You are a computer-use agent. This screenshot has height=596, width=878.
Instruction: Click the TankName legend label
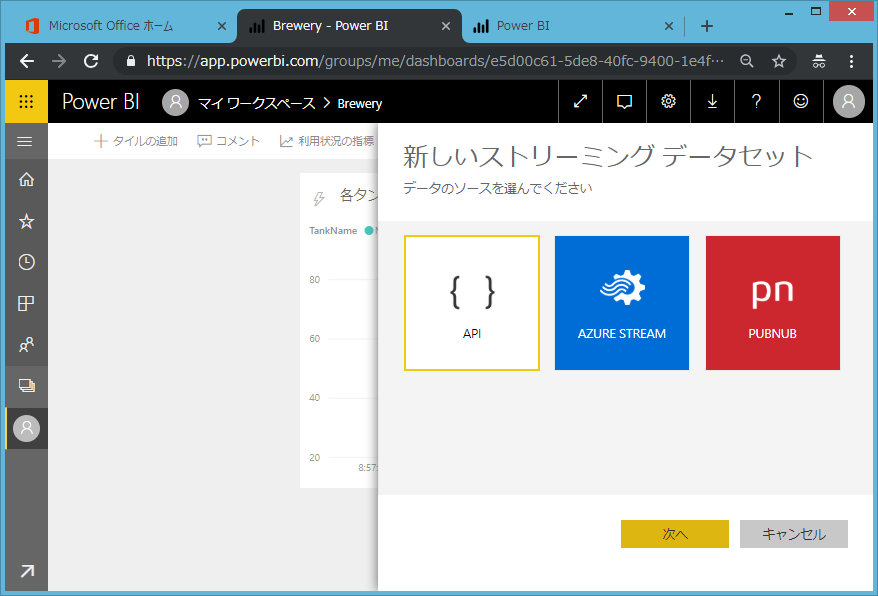(x=333, y=231)
